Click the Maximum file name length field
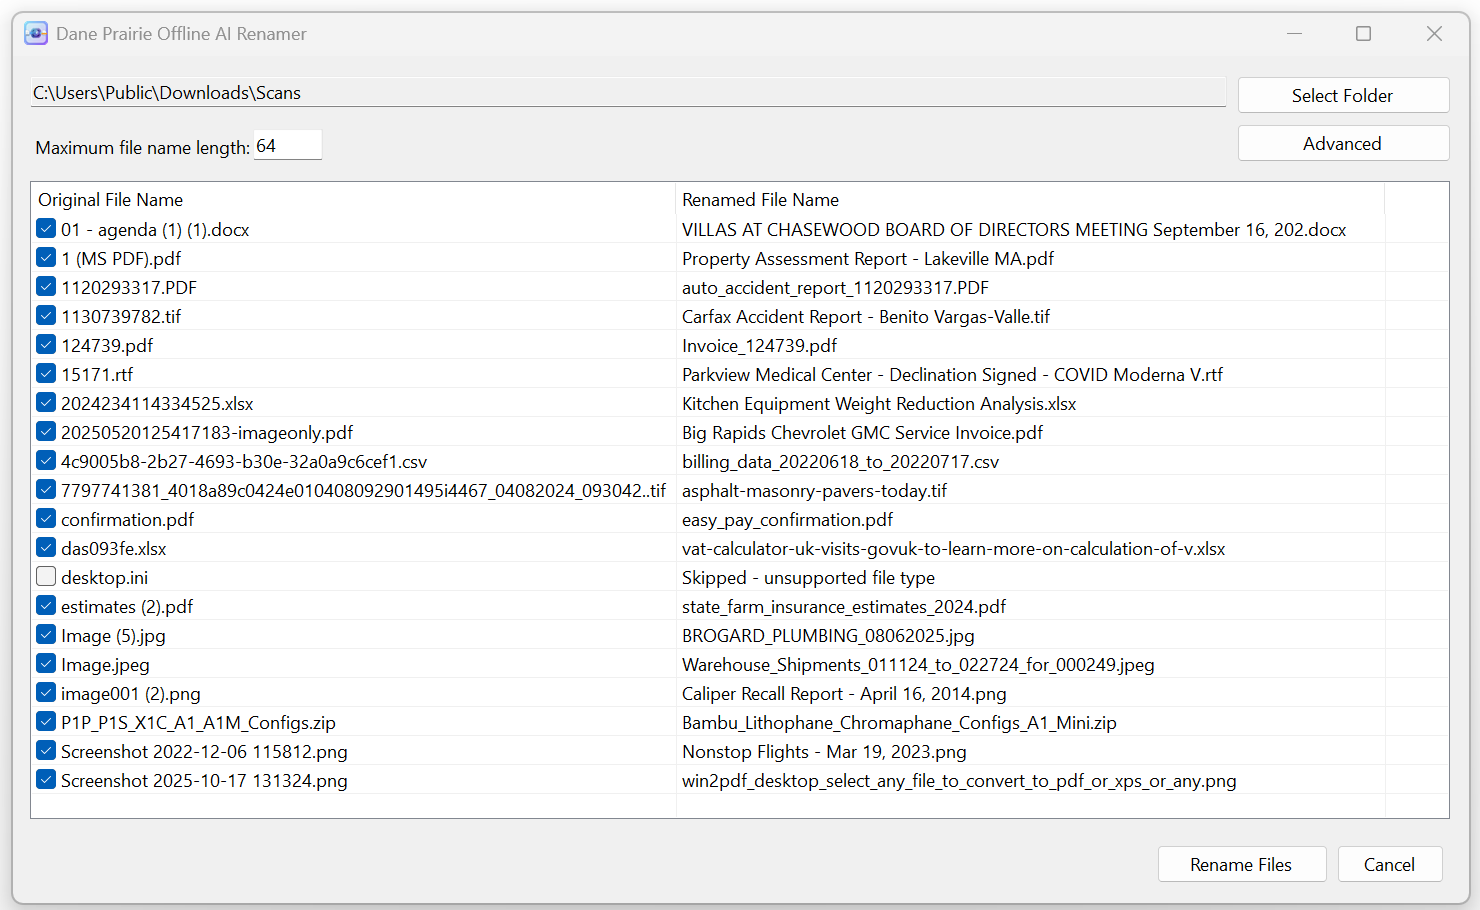This screenshot has height=910, width=1480. (x=288, y=145)
